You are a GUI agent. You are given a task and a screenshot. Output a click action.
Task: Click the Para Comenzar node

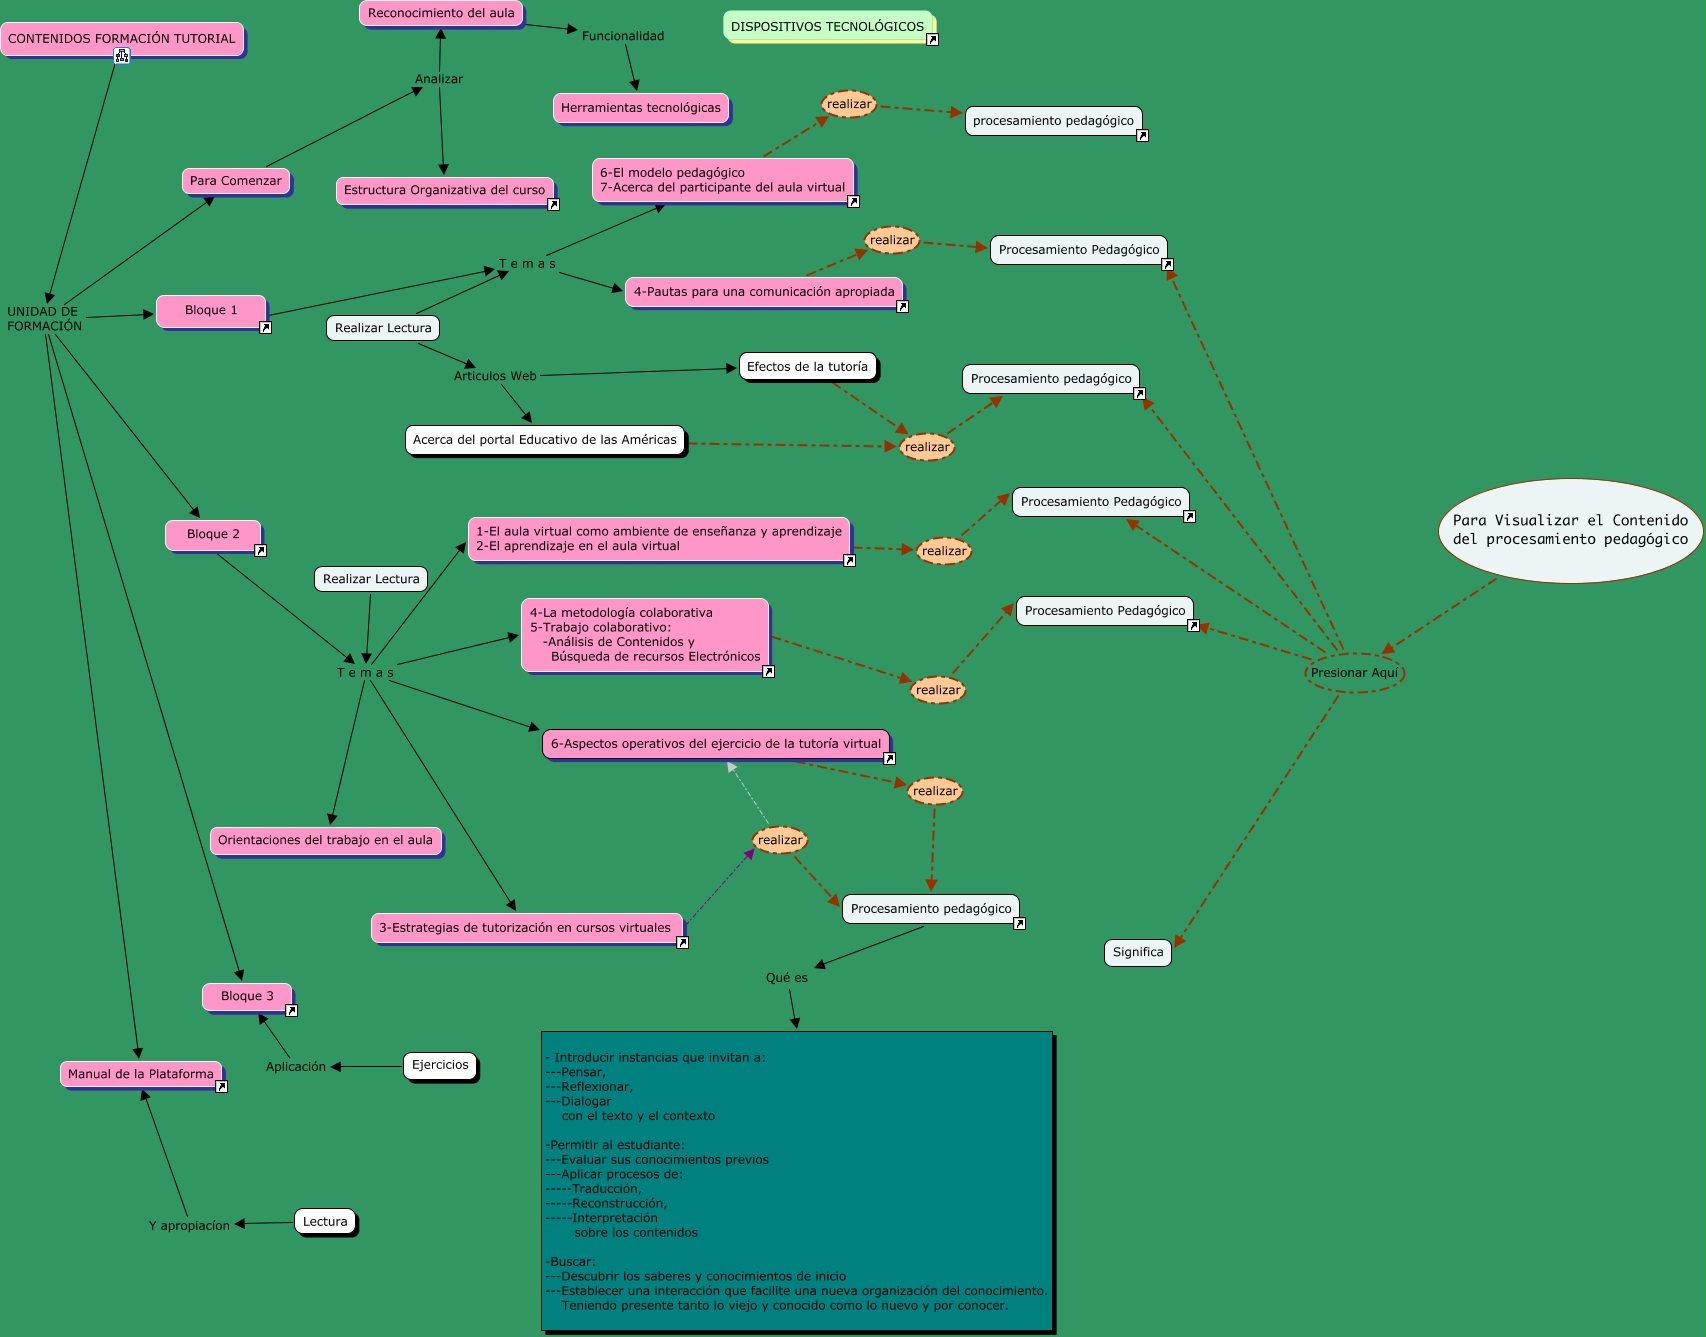[x=236, y=181]
